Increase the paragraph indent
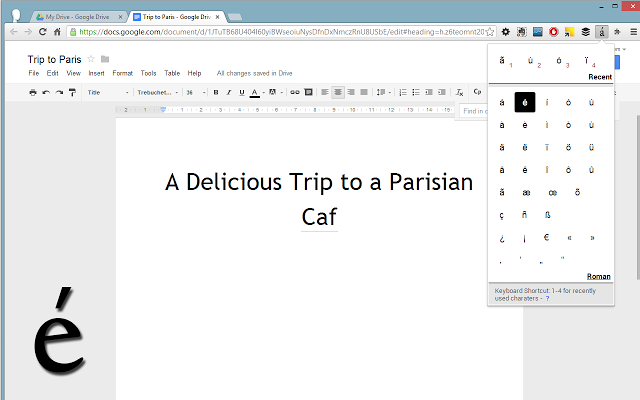The width and height of the screenshot is (640, 400). [442, 92]
